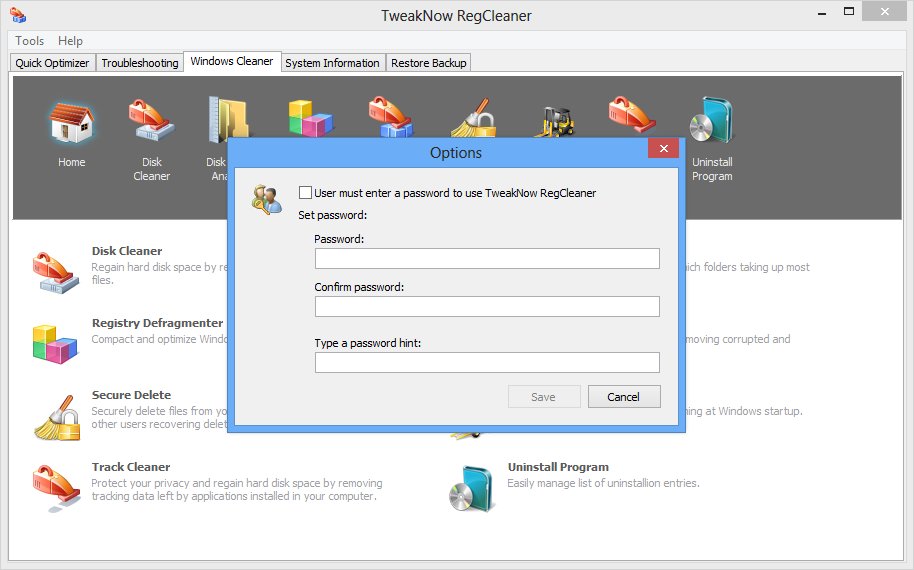The width and height of the screenshot is (914, 570).
Task: Maximize the TweakNow RegCleaner window
Action: (x=849, y=12)
